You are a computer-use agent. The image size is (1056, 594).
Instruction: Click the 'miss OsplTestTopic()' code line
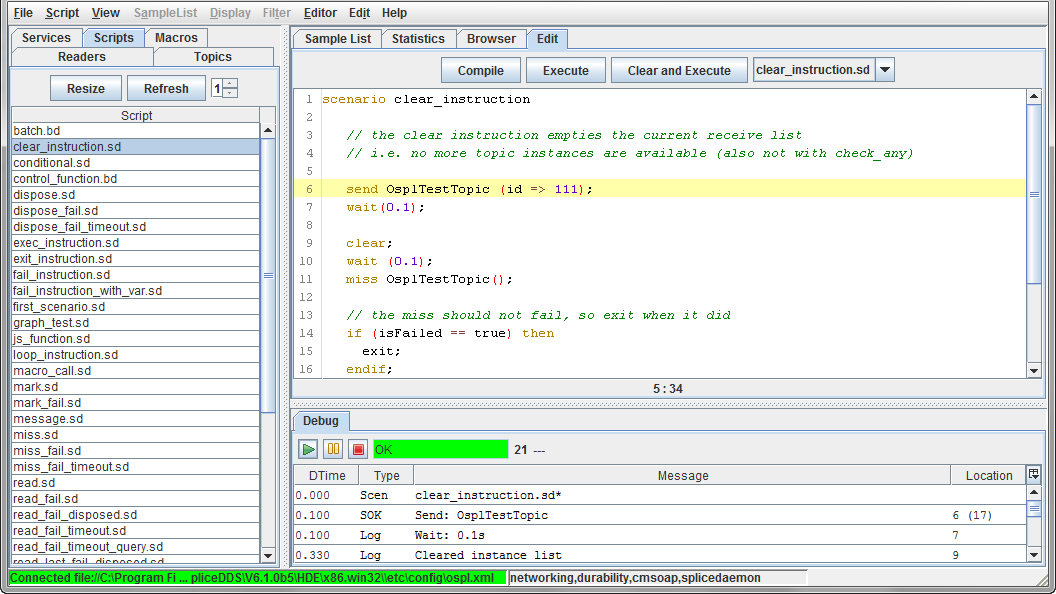(429, 279)
